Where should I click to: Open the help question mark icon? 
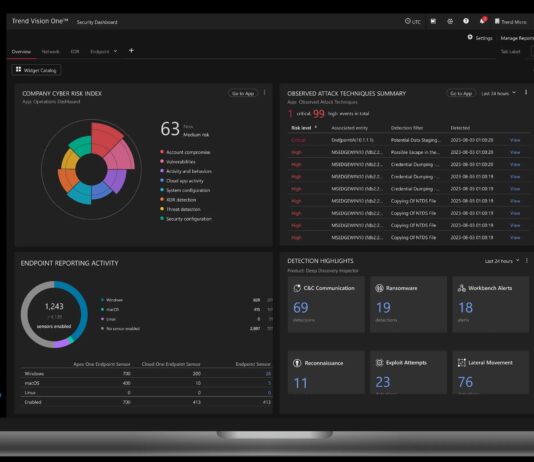[466, 21]
